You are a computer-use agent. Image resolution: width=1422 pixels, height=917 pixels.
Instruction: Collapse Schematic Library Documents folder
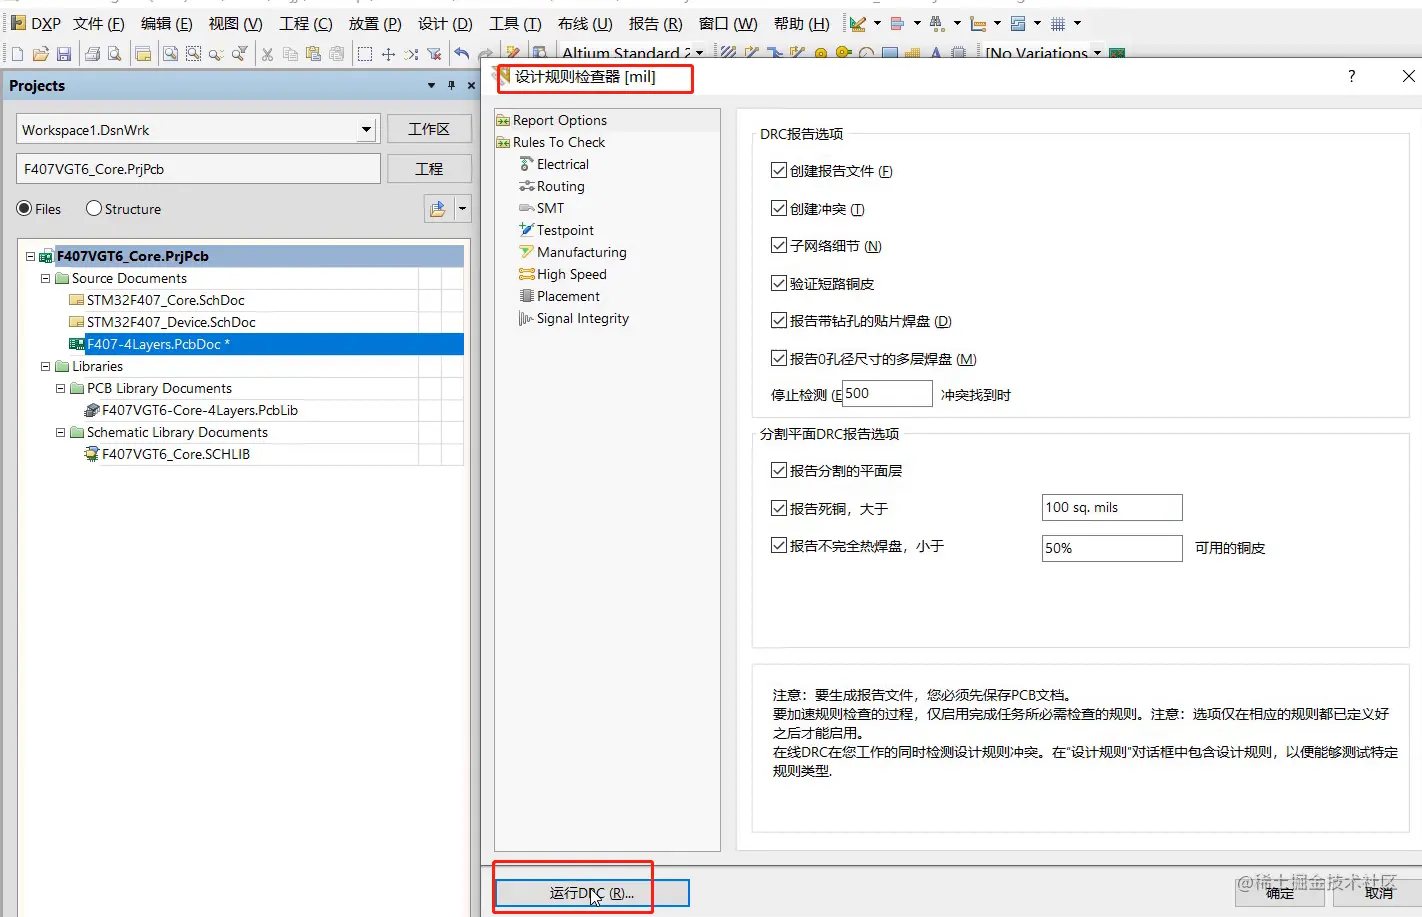[x=60, y=432]
